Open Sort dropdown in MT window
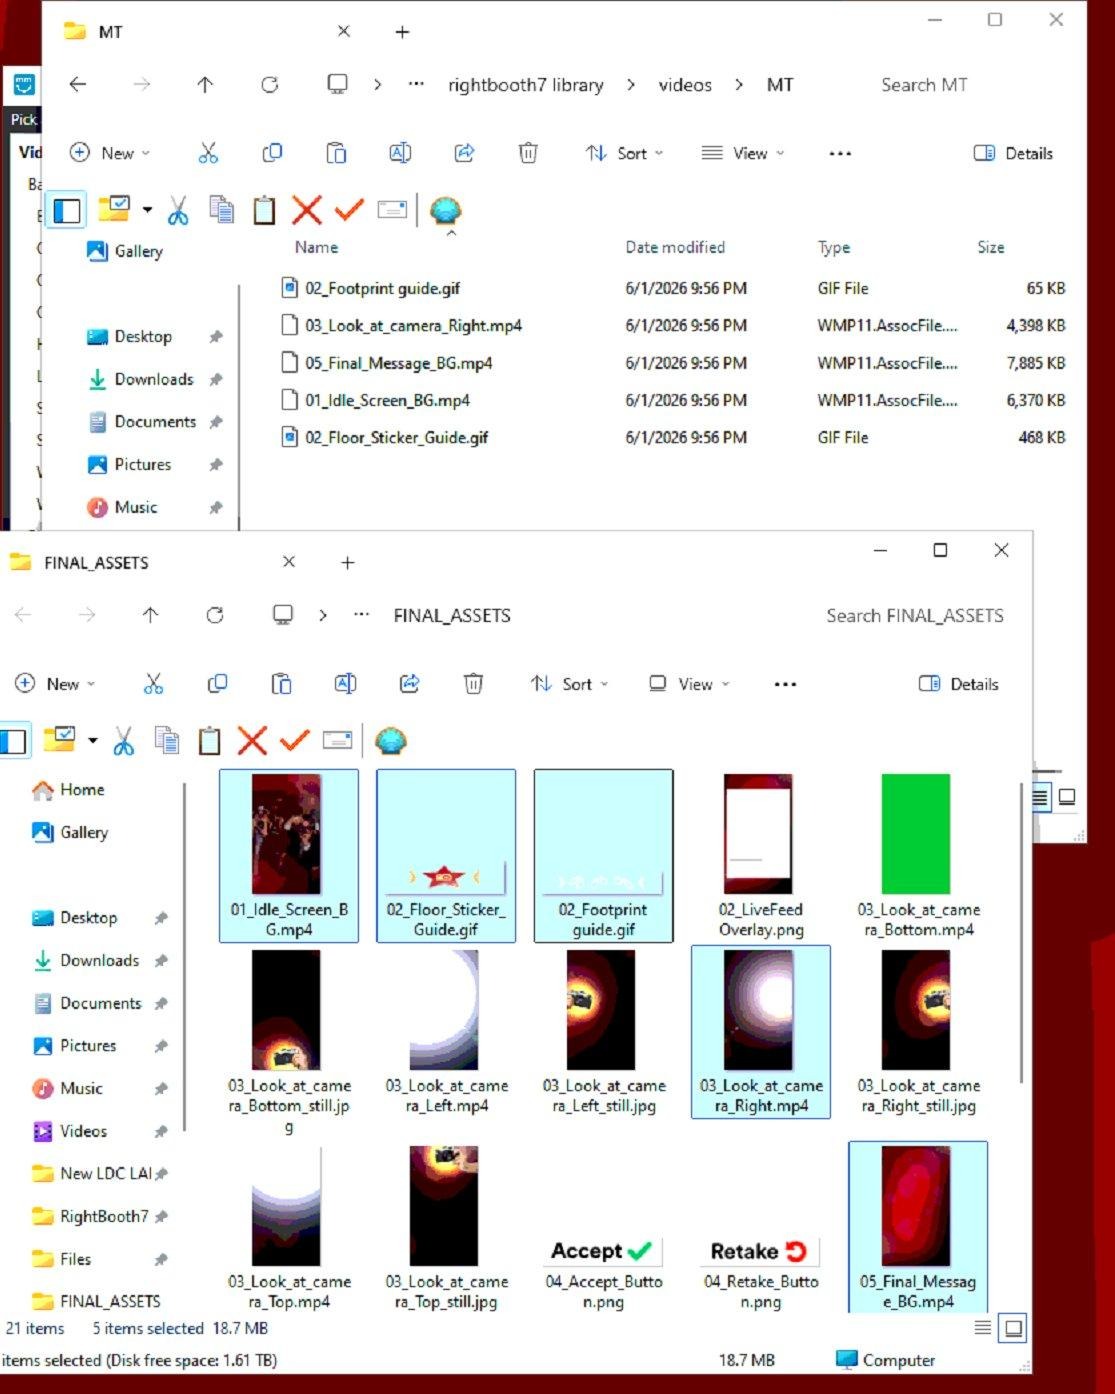 (625, 153)
